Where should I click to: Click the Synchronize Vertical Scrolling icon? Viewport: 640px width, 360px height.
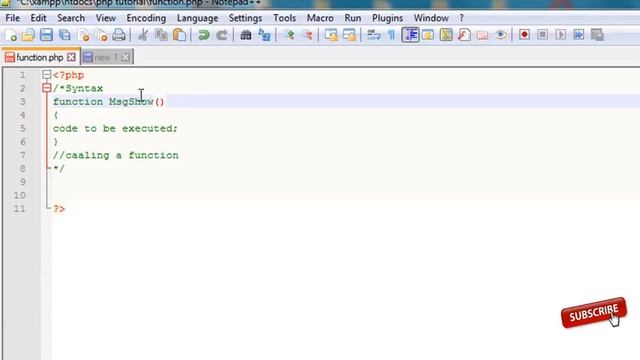pos(331,35)
